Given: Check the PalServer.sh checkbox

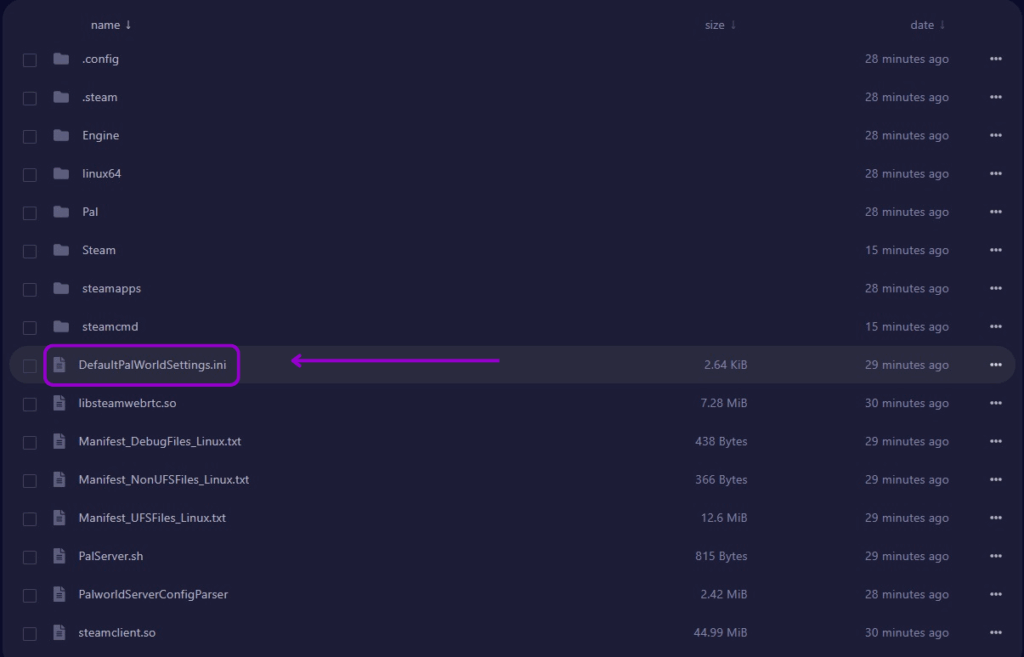Looking at the screenshot, I should coord(29,557).
